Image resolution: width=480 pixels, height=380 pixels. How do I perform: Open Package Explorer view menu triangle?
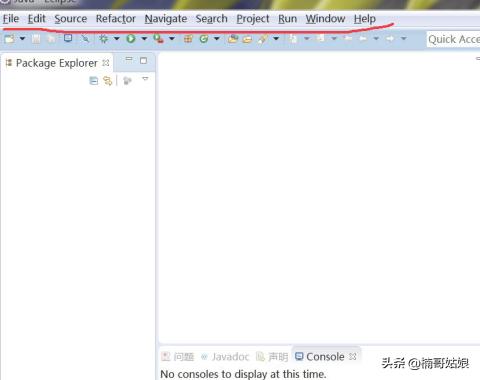pos(145,79)
